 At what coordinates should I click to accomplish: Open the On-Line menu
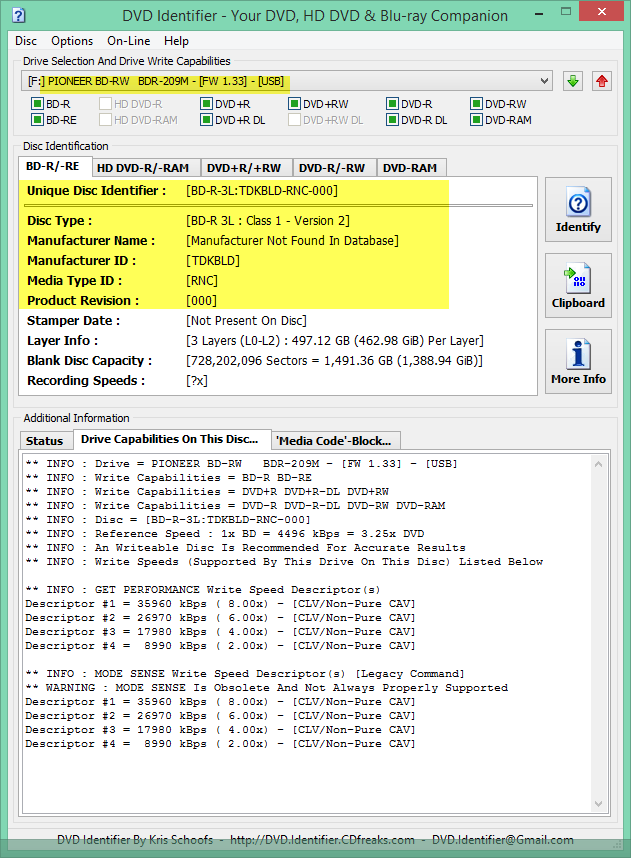point(129,41)
